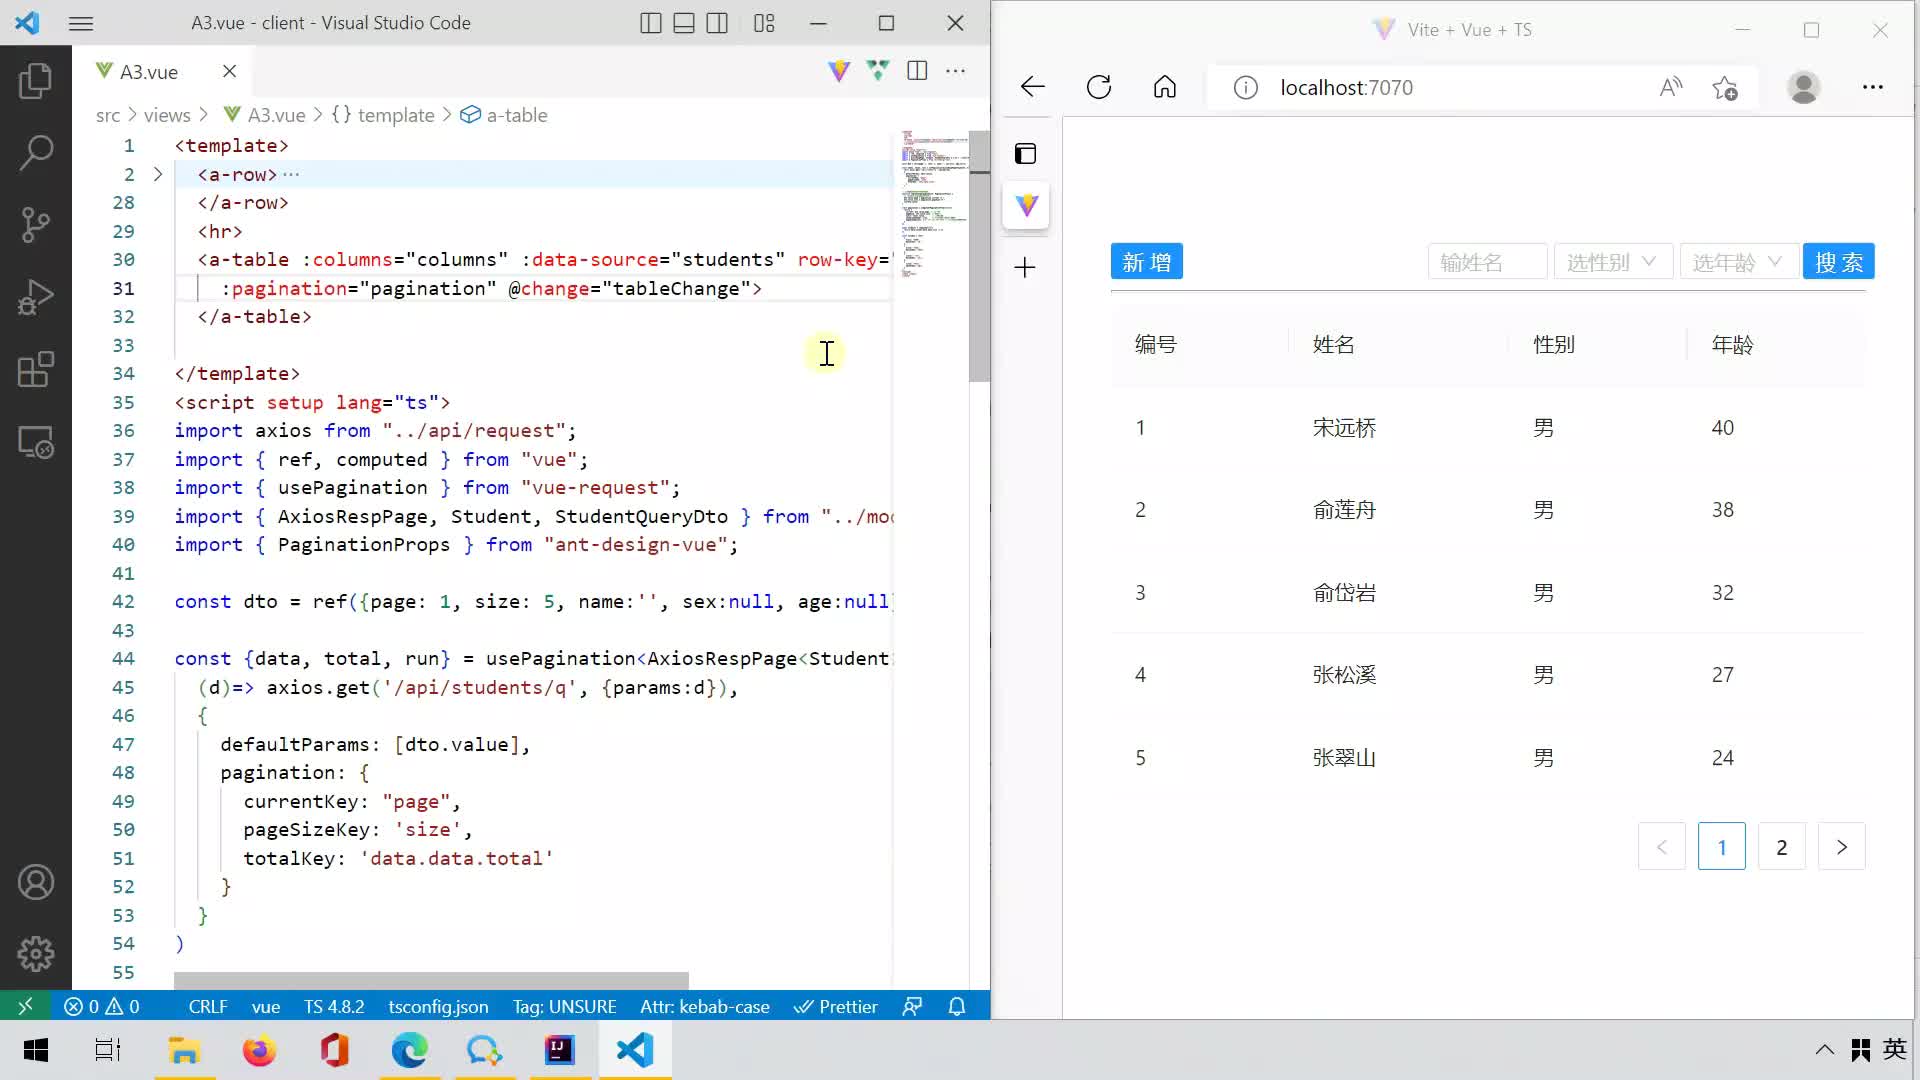Open the 选年龄 dropdown
1920x1080 pixels.
[x=1739, y=262]
